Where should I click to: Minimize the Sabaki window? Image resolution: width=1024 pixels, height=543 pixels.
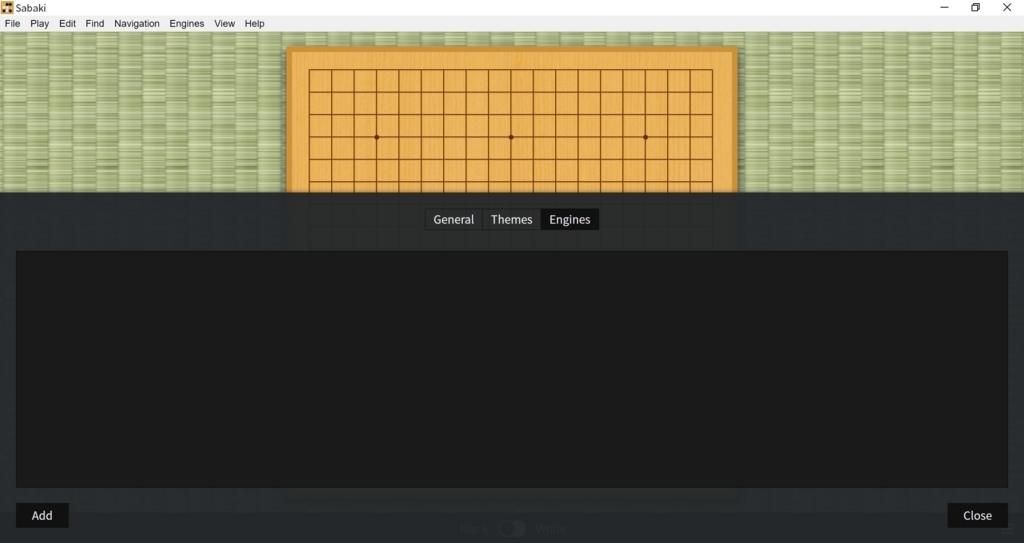coord(944,8)
